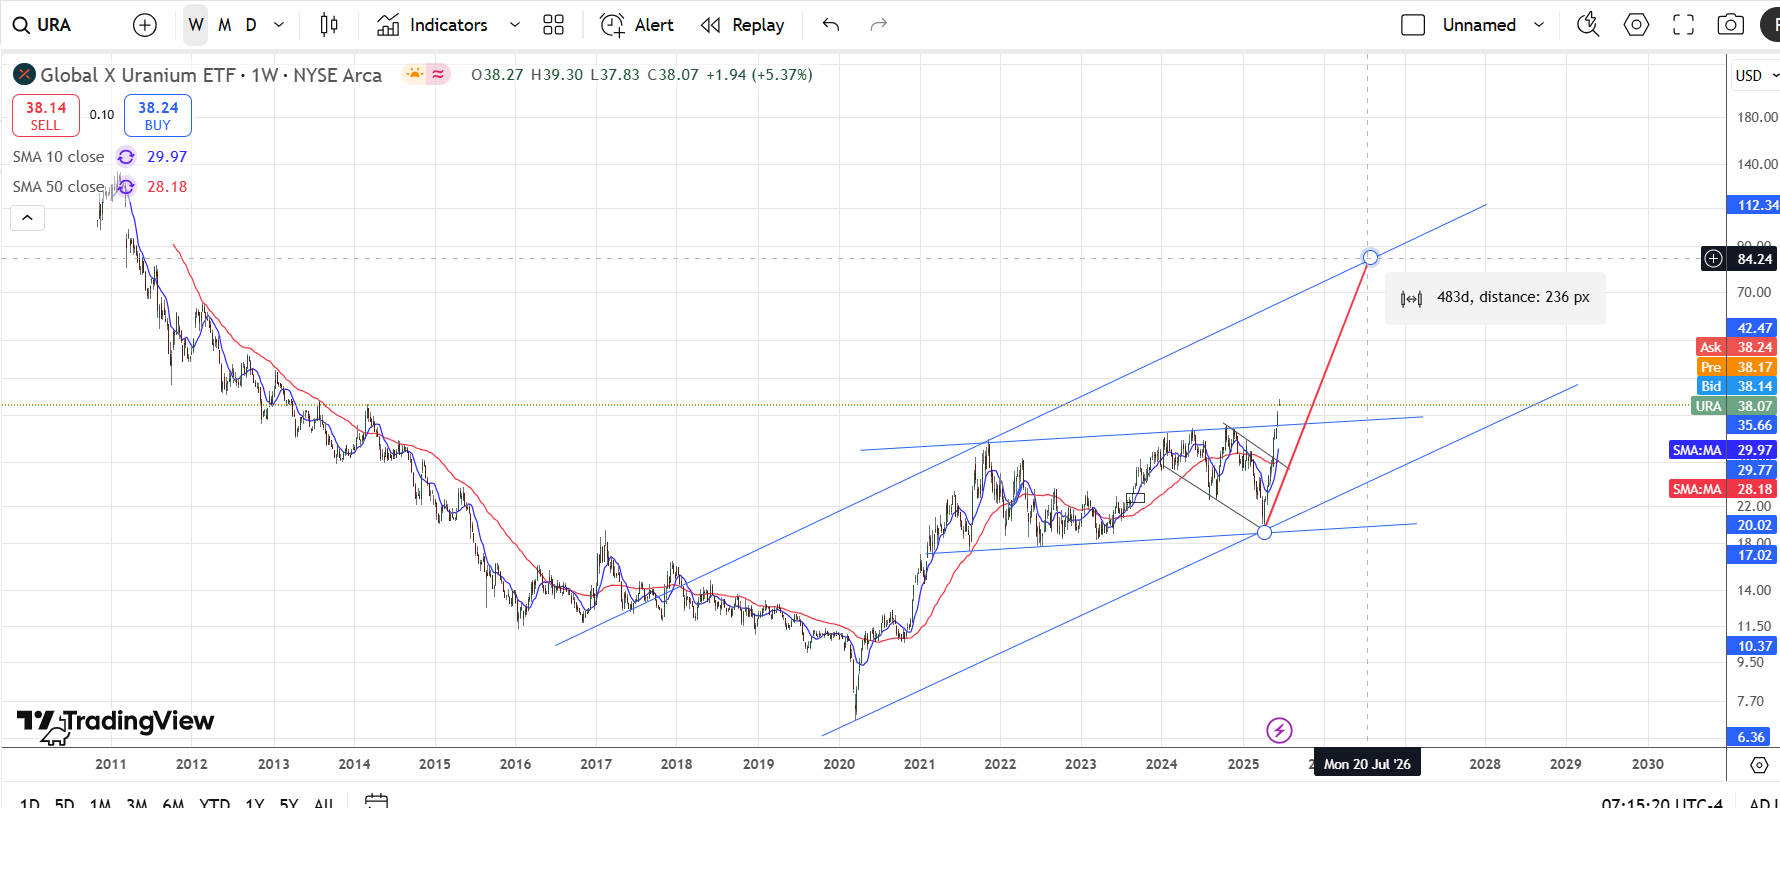
Task: Switch to the D daily interval
Action: coord(251,25)
